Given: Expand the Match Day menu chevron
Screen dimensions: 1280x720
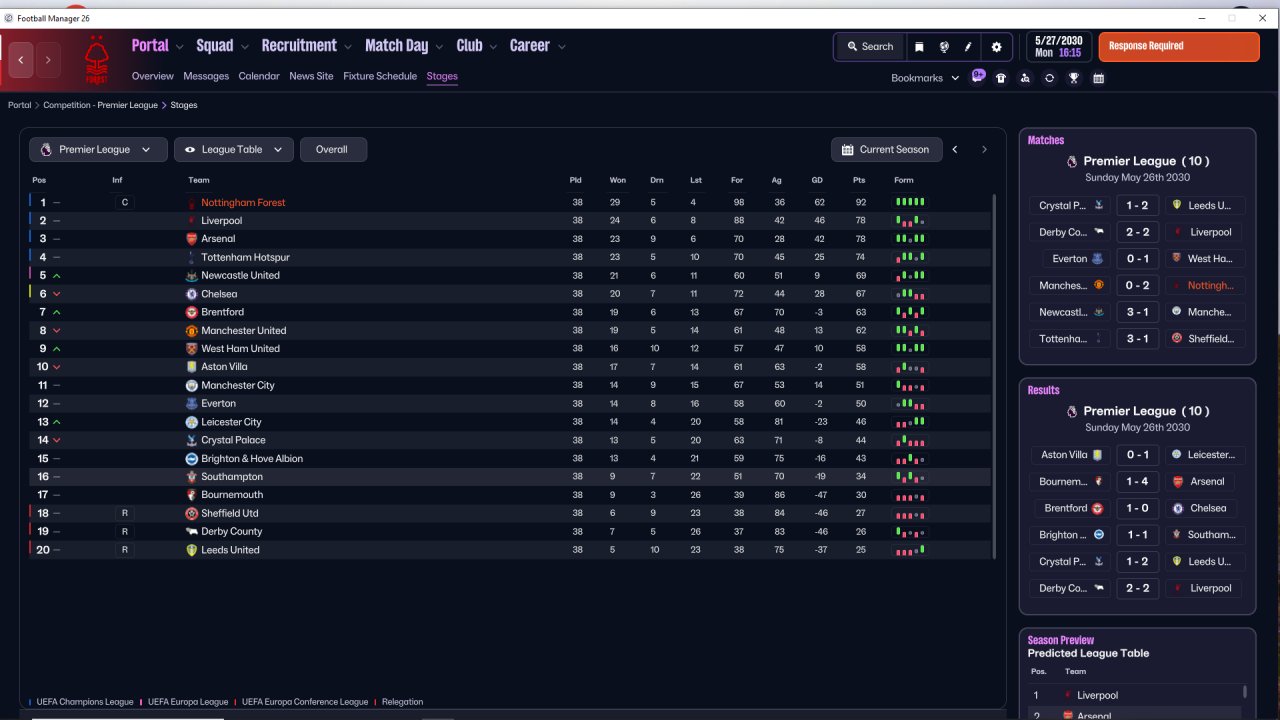Looking at the screenshot, I should (x=439, y=47).
